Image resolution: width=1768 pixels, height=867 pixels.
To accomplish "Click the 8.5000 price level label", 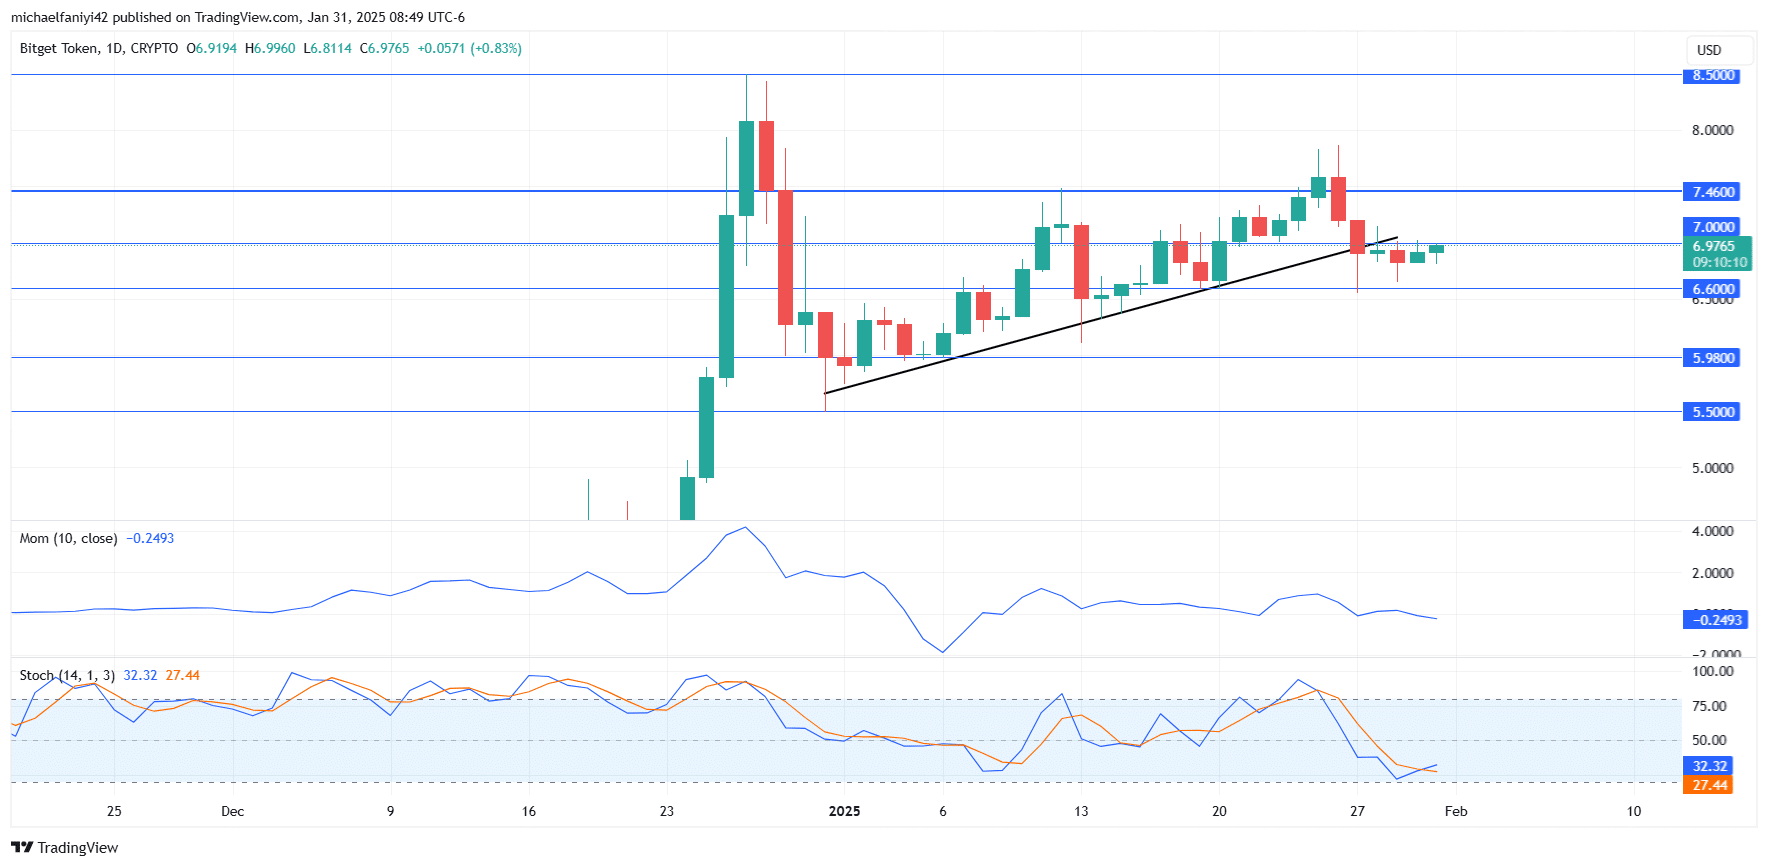I will [x=1712, y=76].
